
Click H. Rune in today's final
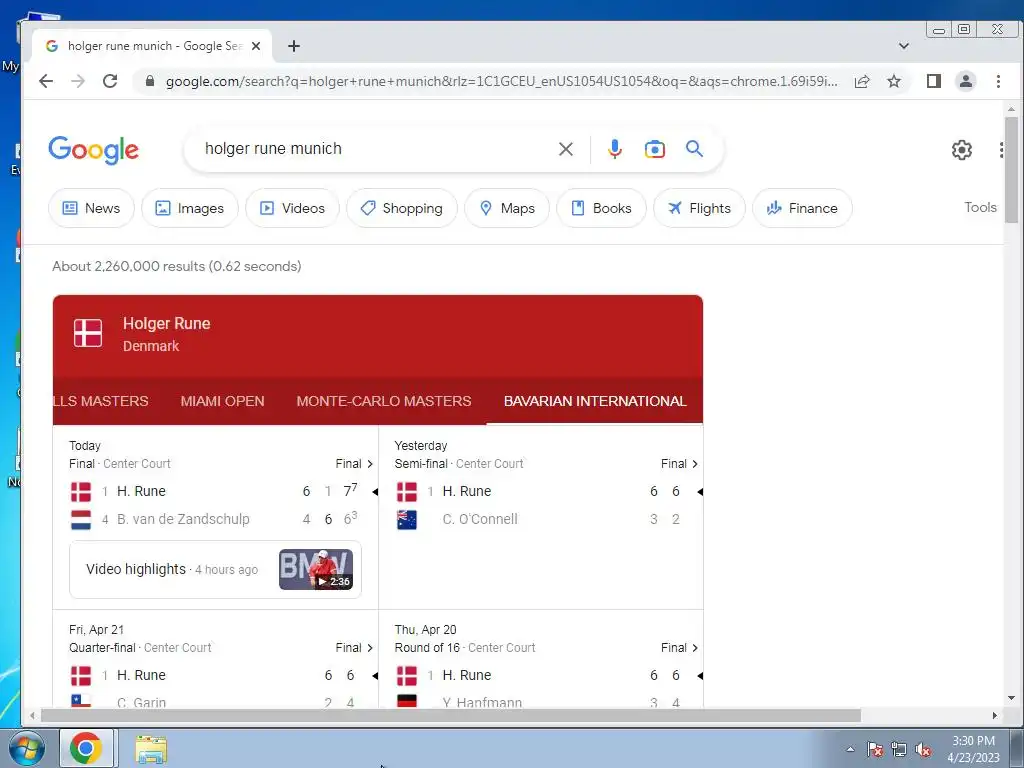(141, 491)
